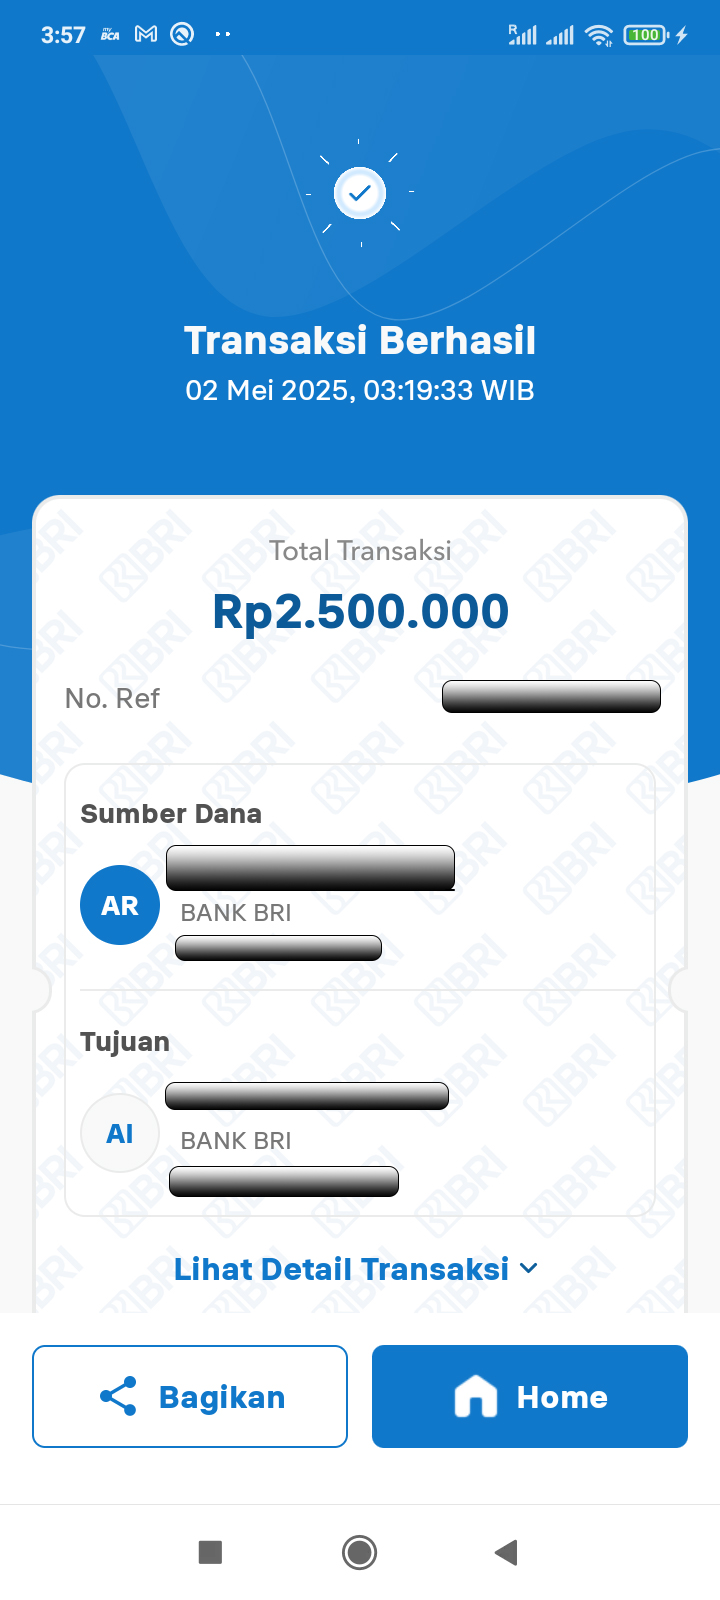The image size is (720, 1600).
Task: Tap the Android back triangle
Action: pyautogui.click(x=506, y=1552)
